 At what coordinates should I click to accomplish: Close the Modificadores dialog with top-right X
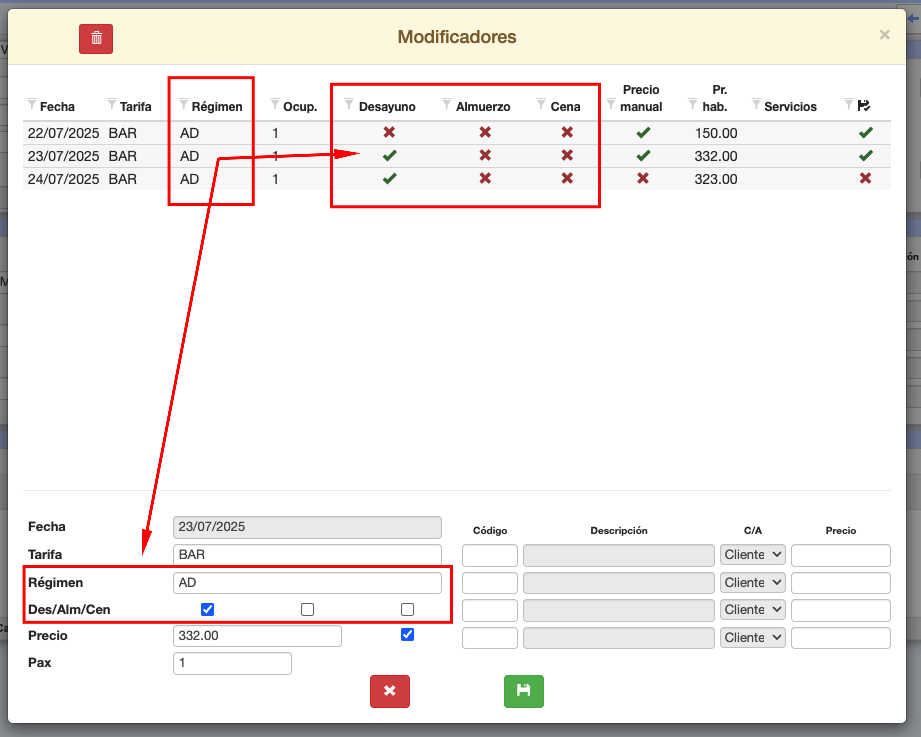(884, 35)
